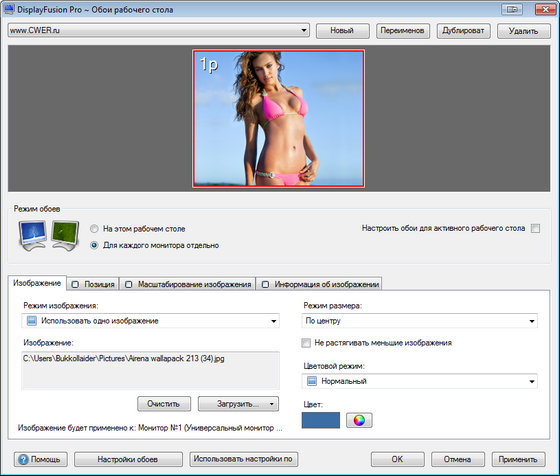Open the Масштабирование изображения tab
The width and height of the screenshot is (560, 476).
coord(188,284)
